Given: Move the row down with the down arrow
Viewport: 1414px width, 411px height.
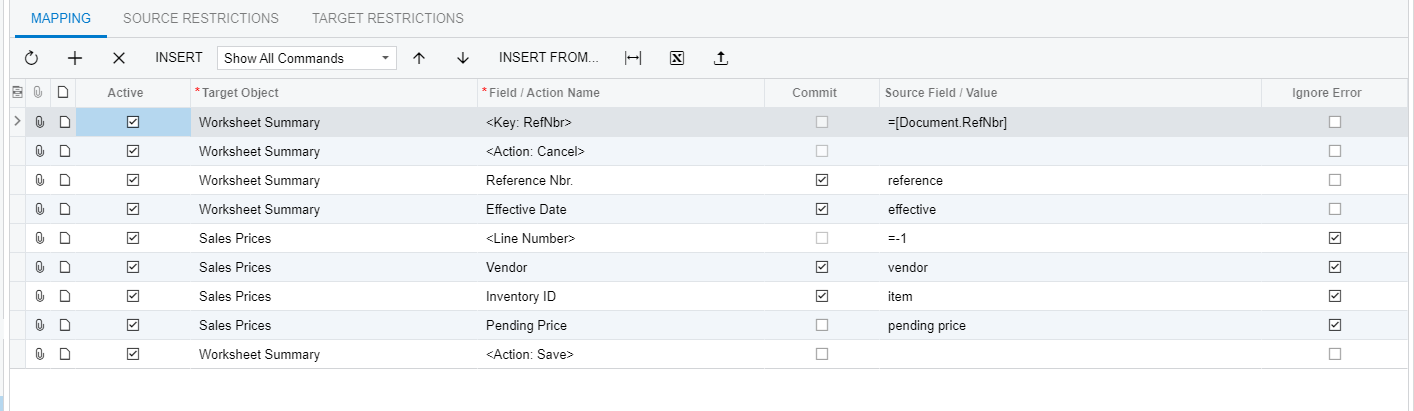Looking at the screenshot, I should pos(463,58).
